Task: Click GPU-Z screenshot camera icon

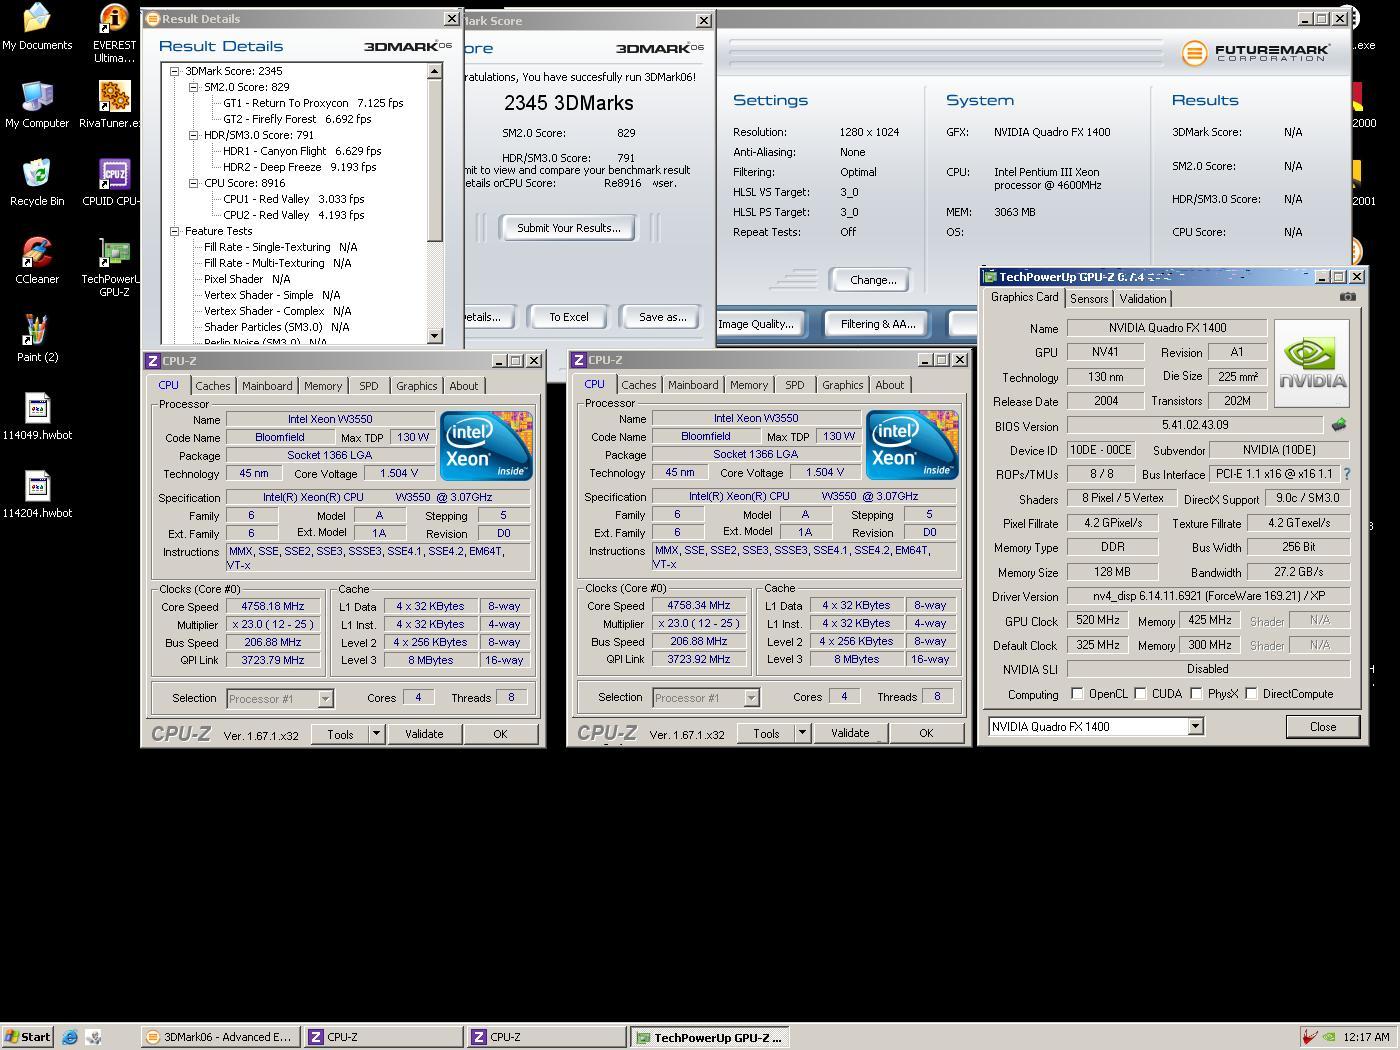Action: 1347,297
